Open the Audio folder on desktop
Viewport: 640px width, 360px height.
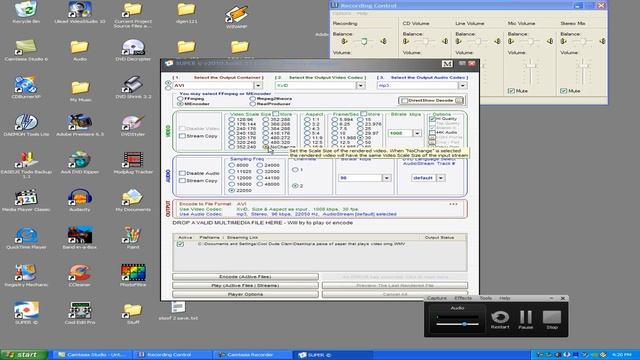pos(80,50)
